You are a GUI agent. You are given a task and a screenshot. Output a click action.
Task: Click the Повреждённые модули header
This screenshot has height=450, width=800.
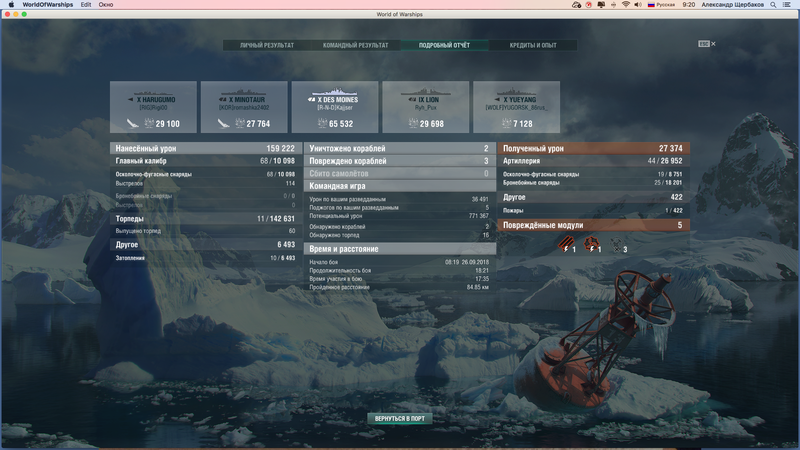click(593, 225)
